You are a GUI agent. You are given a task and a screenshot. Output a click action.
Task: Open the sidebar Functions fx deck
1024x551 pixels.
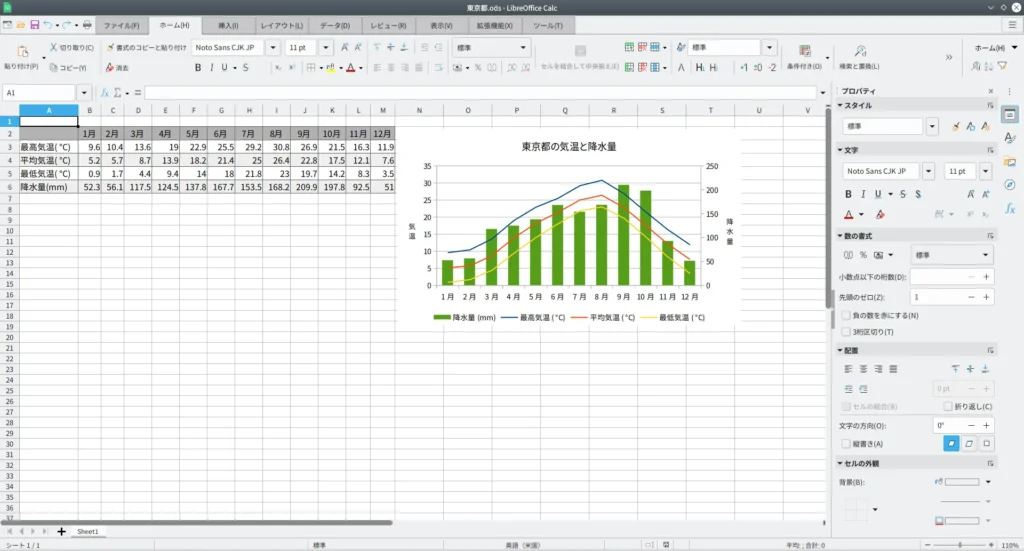(x=1010, y=208)
